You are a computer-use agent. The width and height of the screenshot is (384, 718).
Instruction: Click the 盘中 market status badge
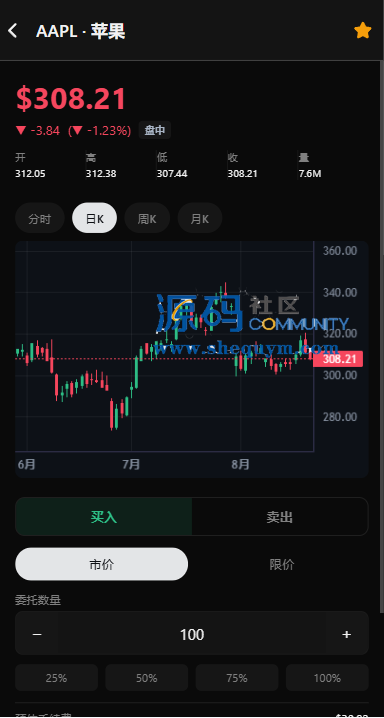(155, 131)
